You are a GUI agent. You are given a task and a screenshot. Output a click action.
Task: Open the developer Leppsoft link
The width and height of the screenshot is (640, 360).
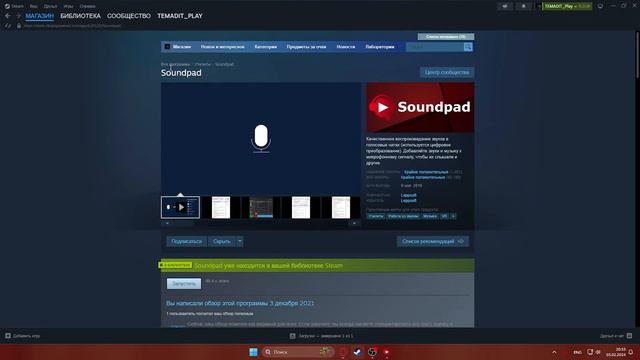tap(409, 195)
